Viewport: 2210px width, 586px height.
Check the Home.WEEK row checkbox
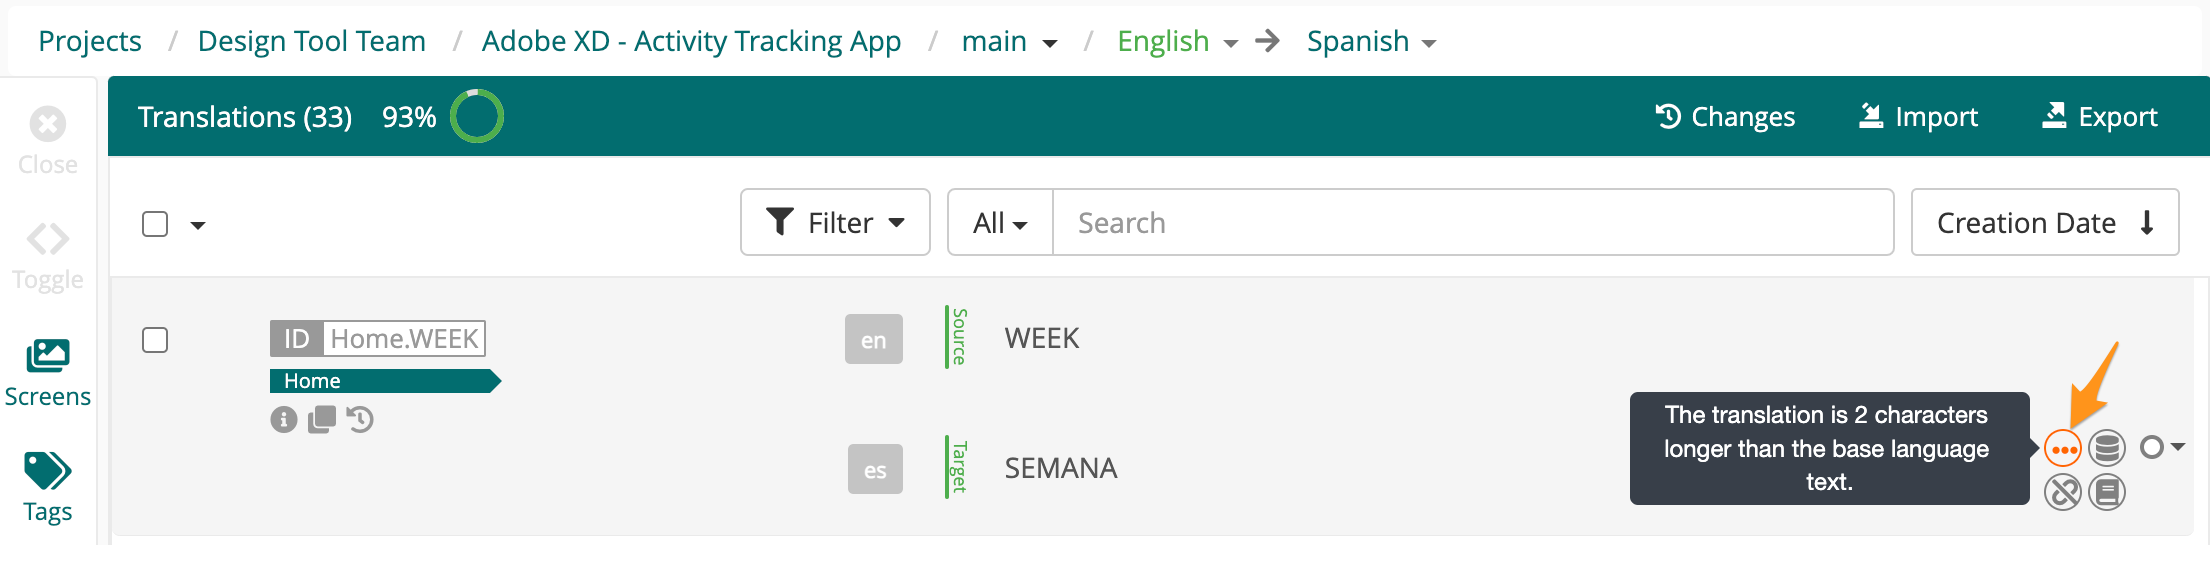(x=155, y=340)
